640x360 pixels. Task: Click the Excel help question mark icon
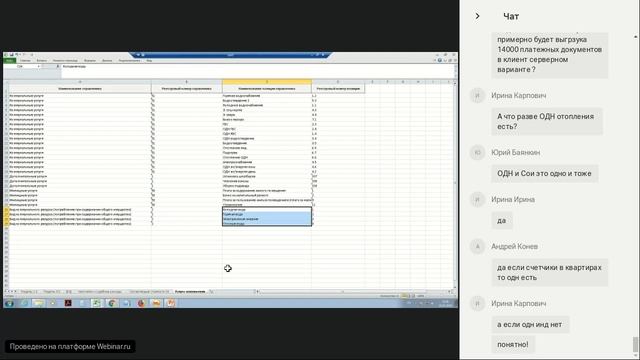coord(440,60)
